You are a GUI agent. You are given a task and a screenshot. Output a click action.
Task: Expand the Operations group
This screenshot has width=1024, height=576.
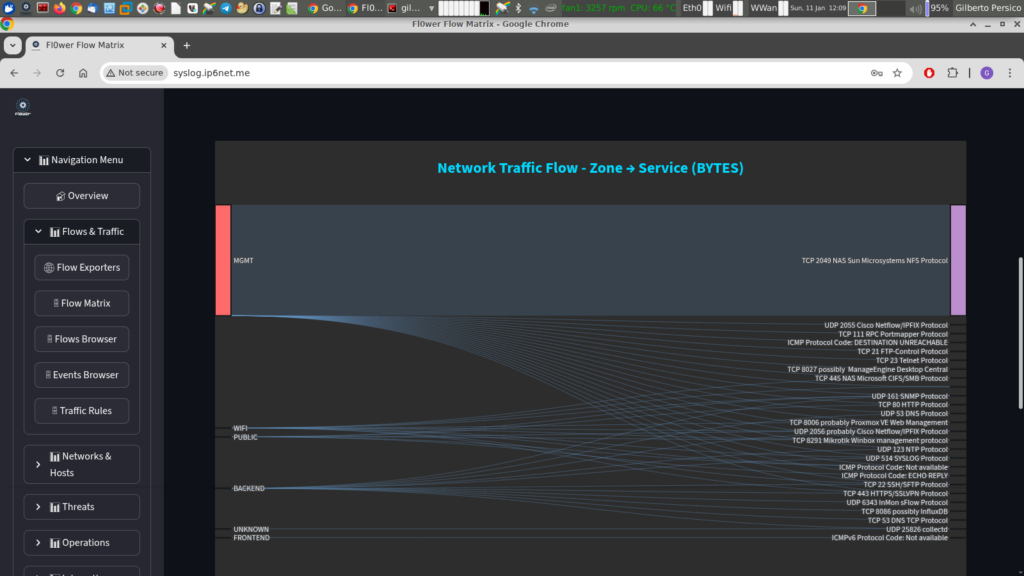click(82, 543)
